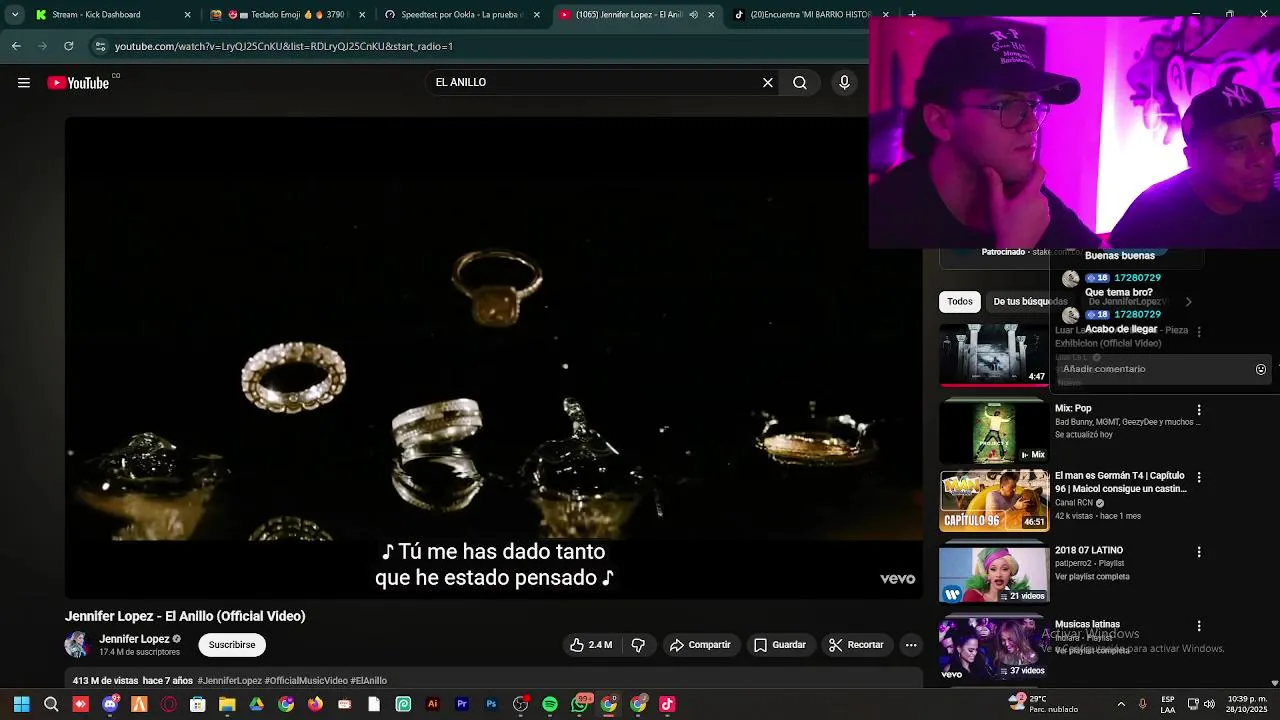The width and height of the screenshot is (1280, 720).
Task: Open the #ElAnillo hashtag
Action: tap(368, 681)
